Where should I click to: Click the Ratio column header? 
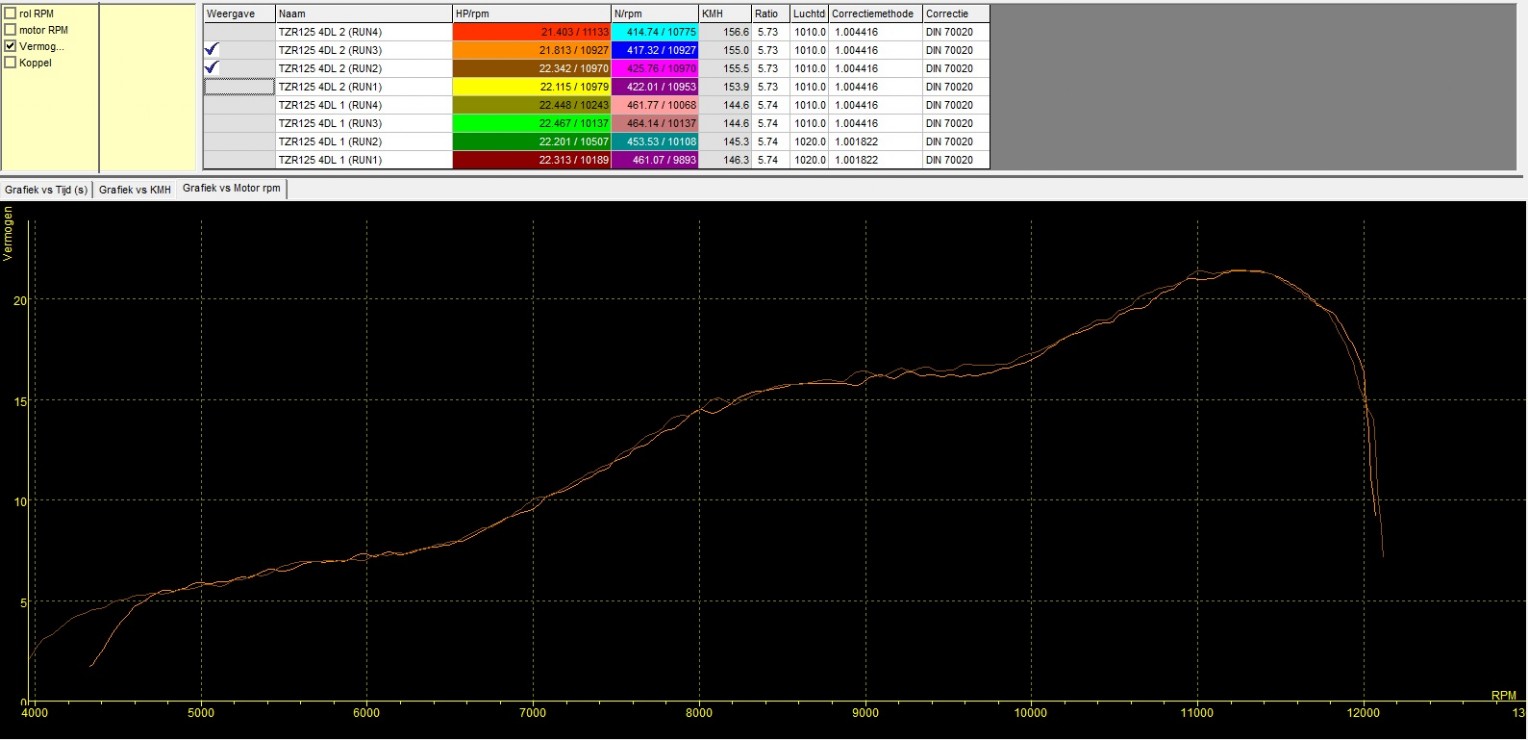point(770,14)
